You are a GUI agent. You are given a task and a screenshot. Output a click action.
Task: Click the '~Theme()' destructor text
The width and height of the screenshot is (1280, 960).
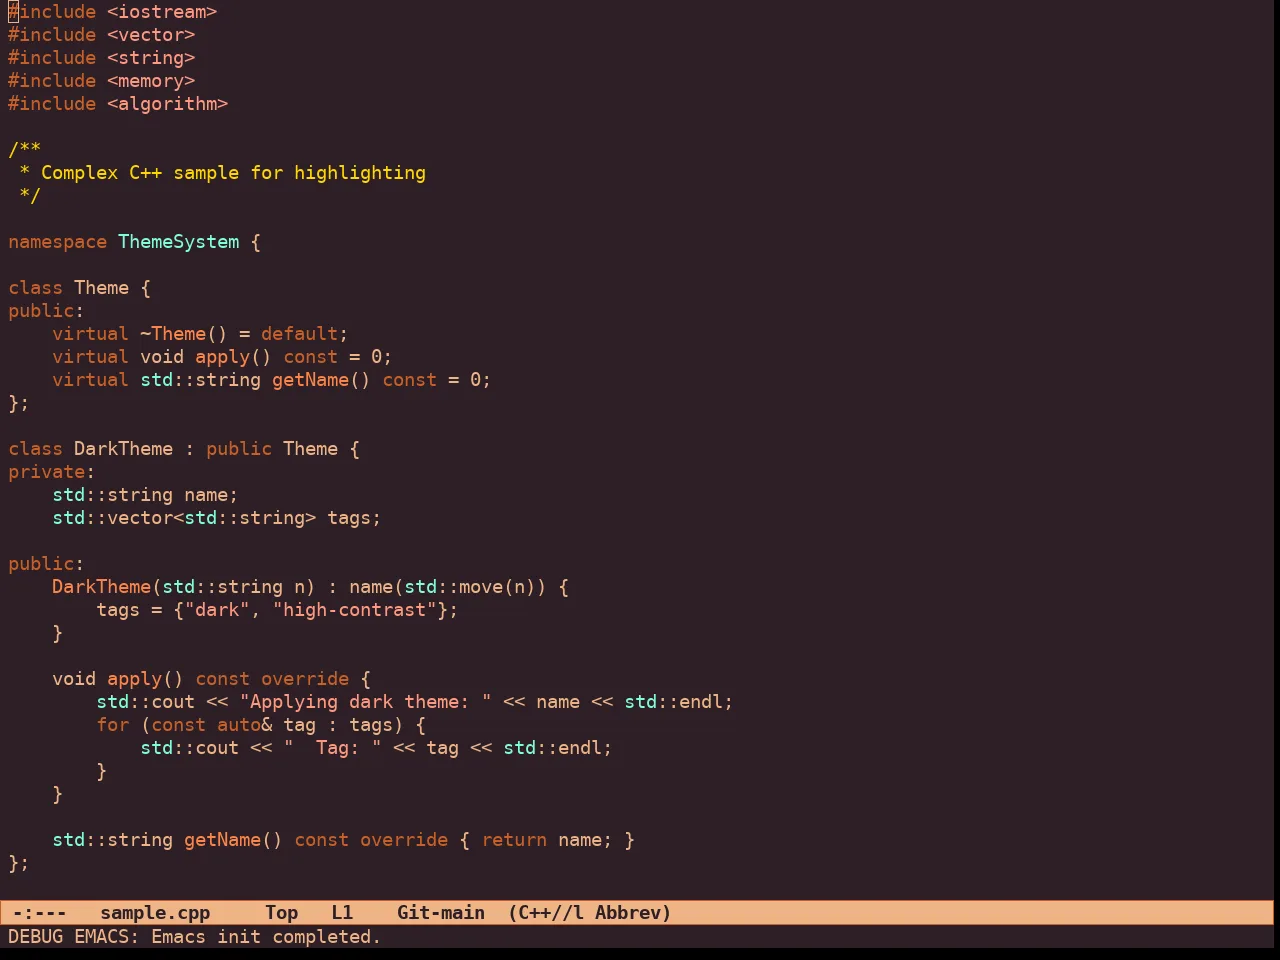coord(184,334)
